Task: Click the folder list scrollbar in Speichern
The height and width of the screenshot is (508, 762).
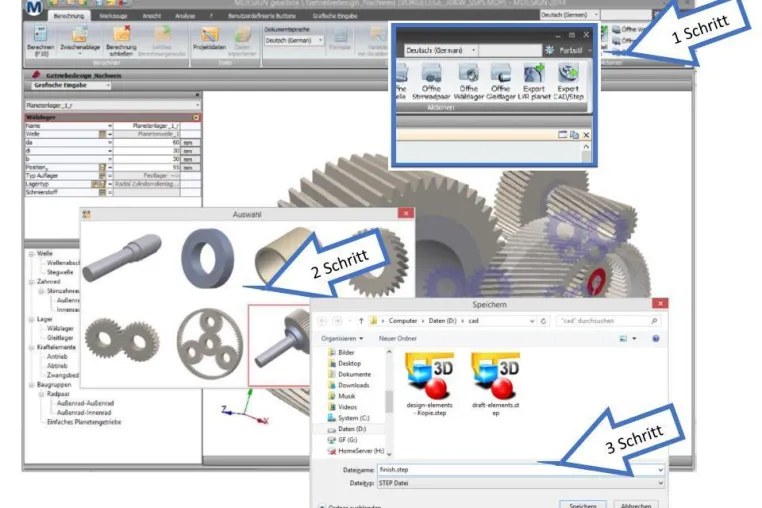Action: (389, 403)
